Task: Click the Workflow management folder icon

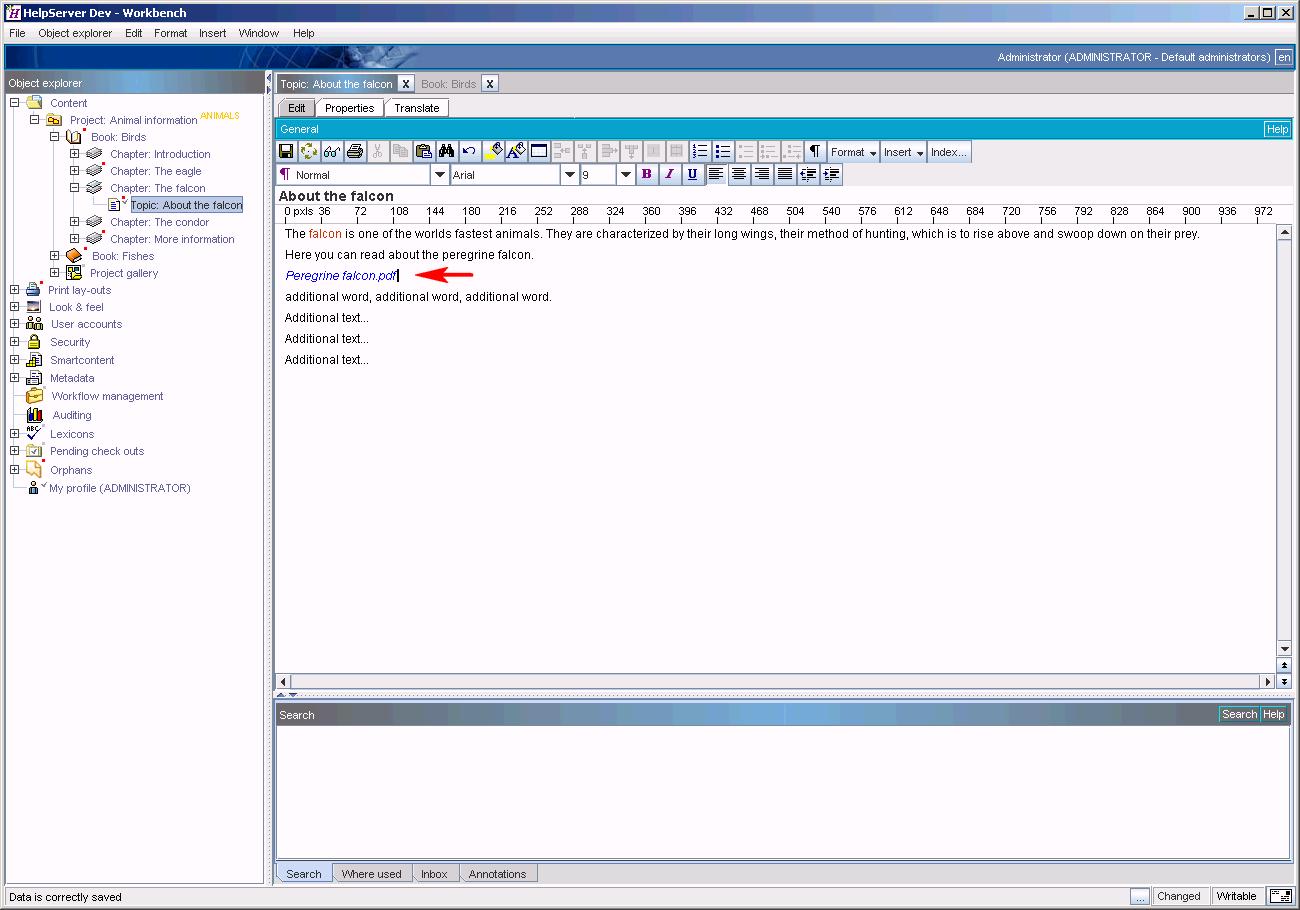Action: click(35, 396)
